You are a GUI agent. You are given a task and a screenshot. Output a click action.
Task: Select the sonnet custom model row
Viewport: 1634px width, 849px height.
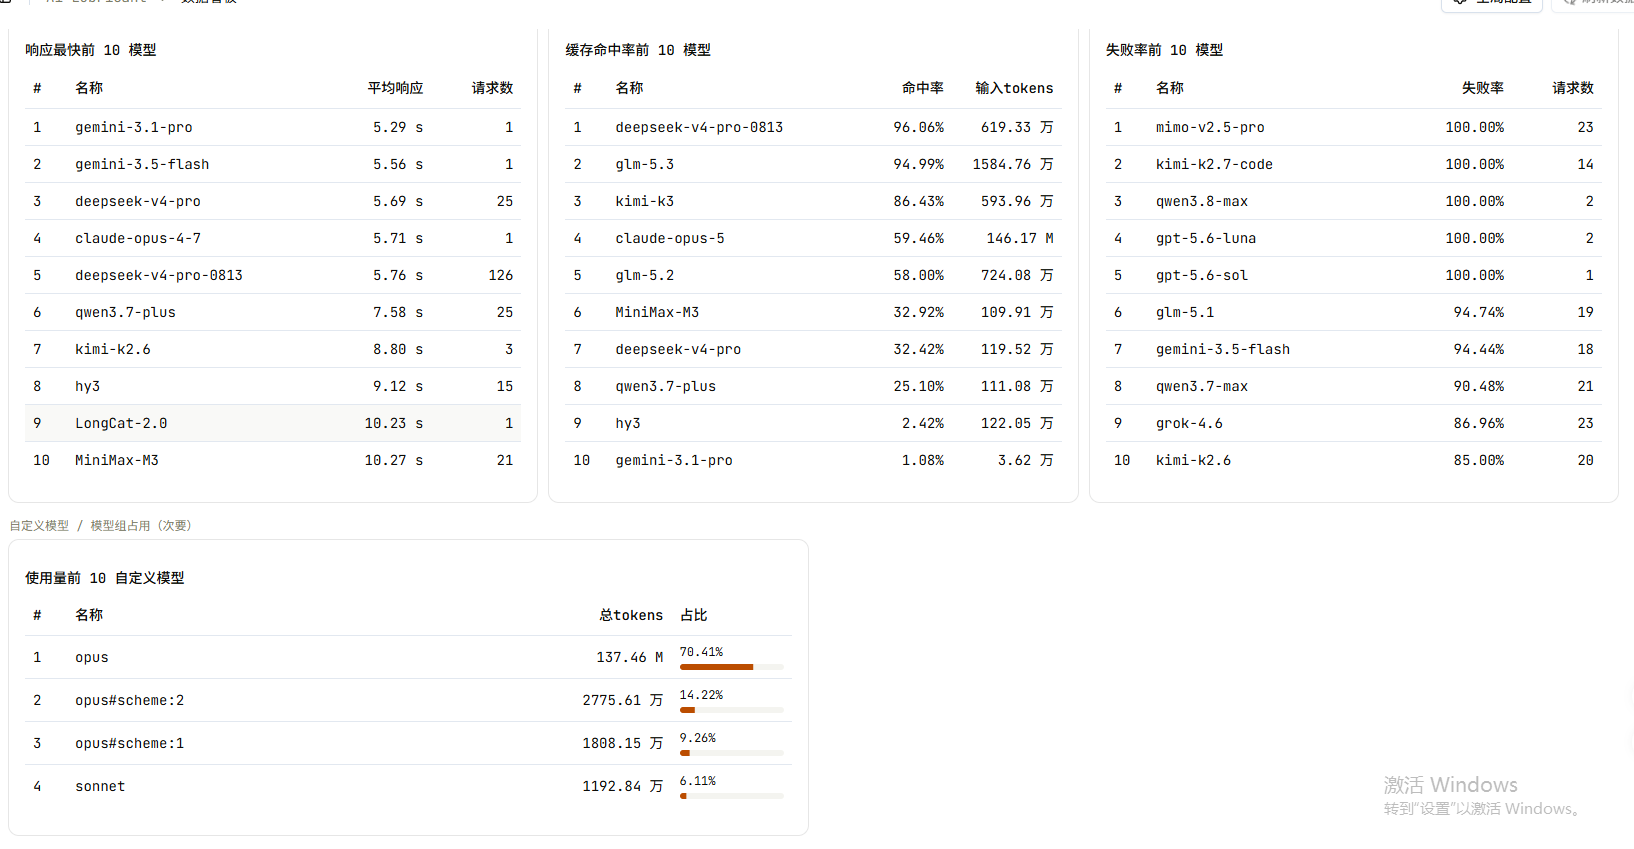pyautogui.click(x=408, y=786)
